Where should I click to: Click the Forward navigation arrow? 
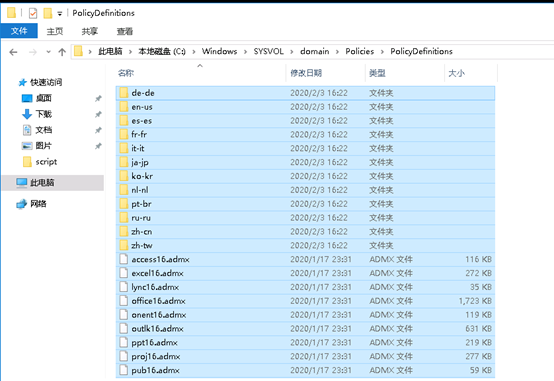[x=33, y=52]
